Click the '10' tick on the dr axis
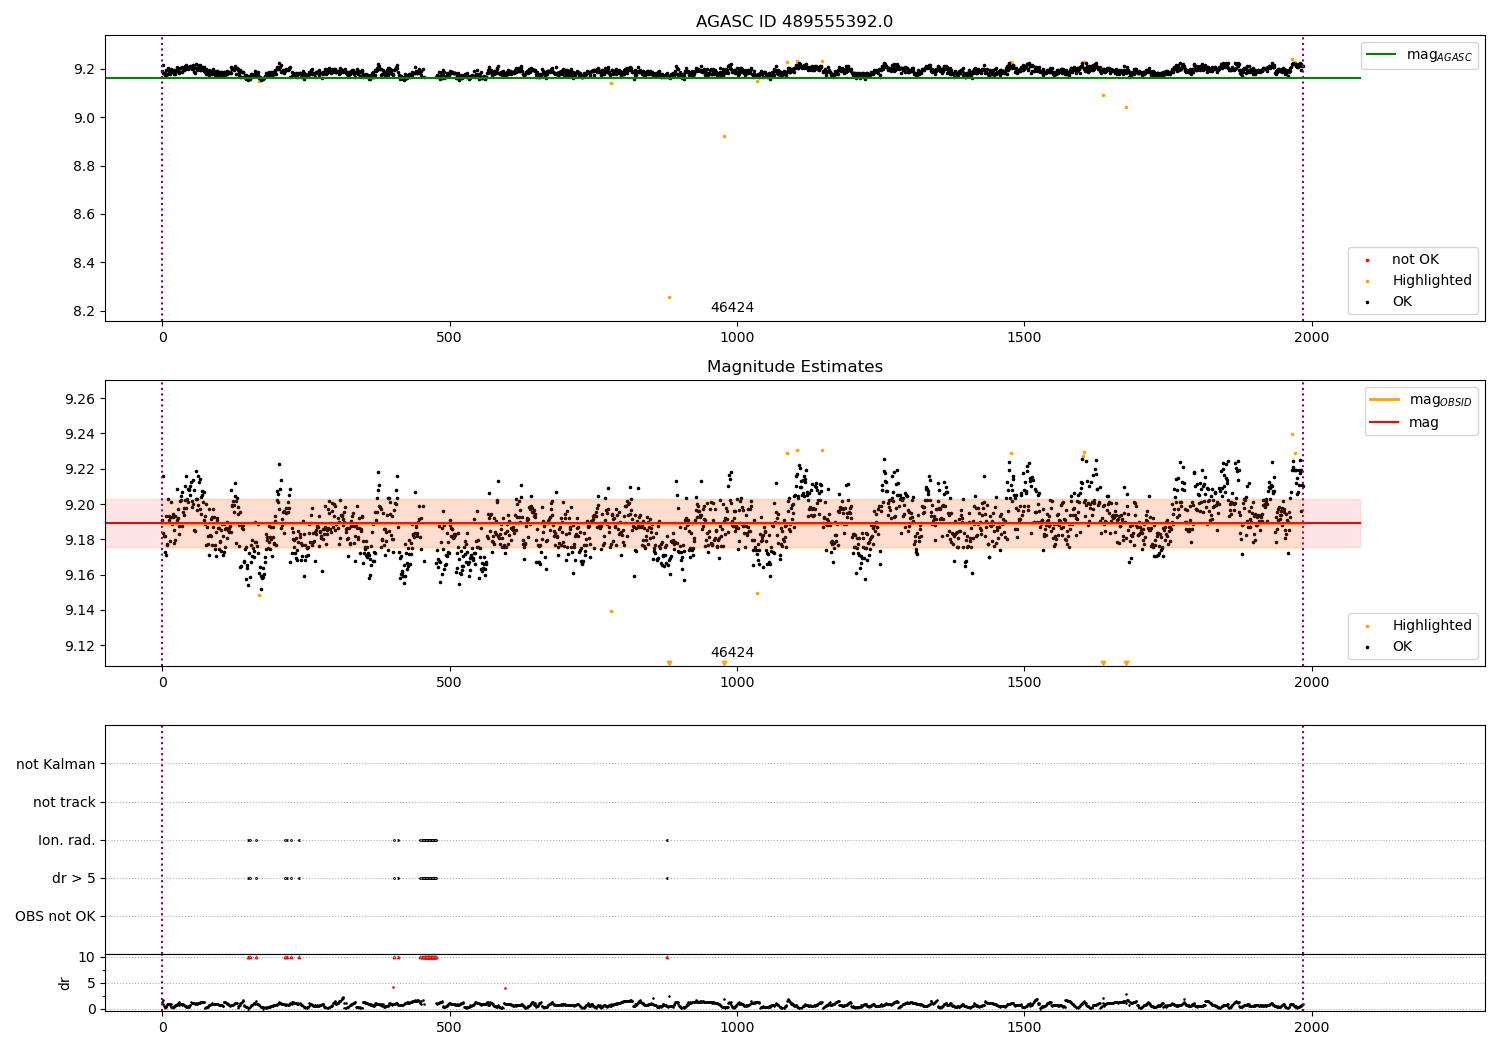 (x=87, y=957)
